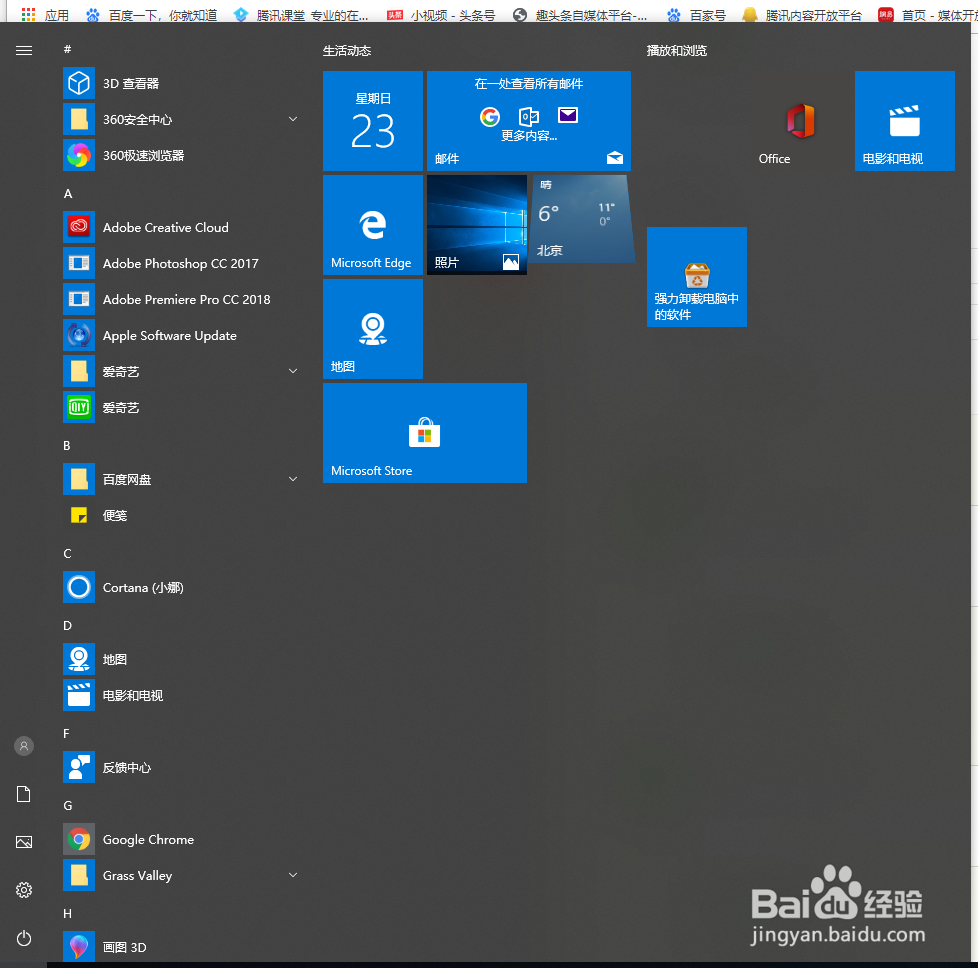The image size is (978, 968).
Task: Launch Adobe Photoshop CC 2017
Action: [x=181, y=263]
